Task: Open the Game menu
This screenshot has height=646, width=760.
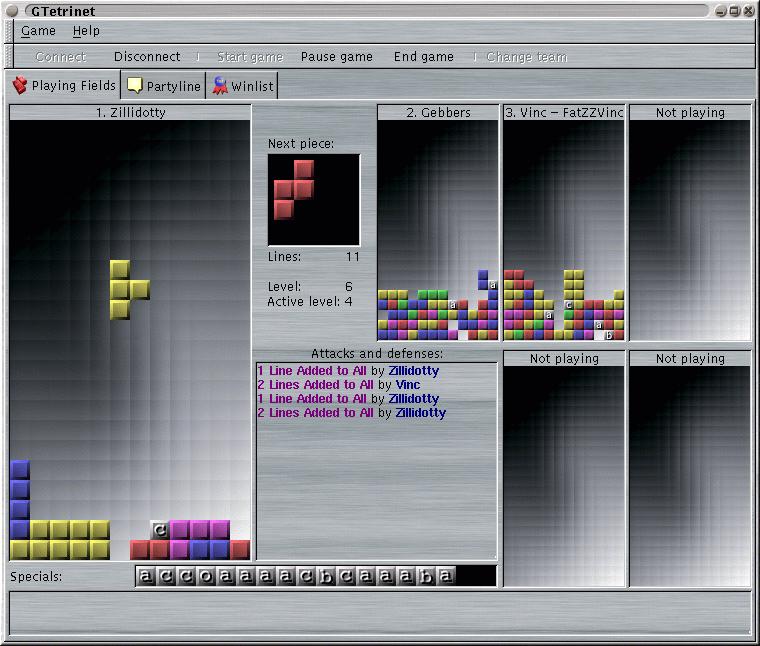Action: [x=38, y=31]
